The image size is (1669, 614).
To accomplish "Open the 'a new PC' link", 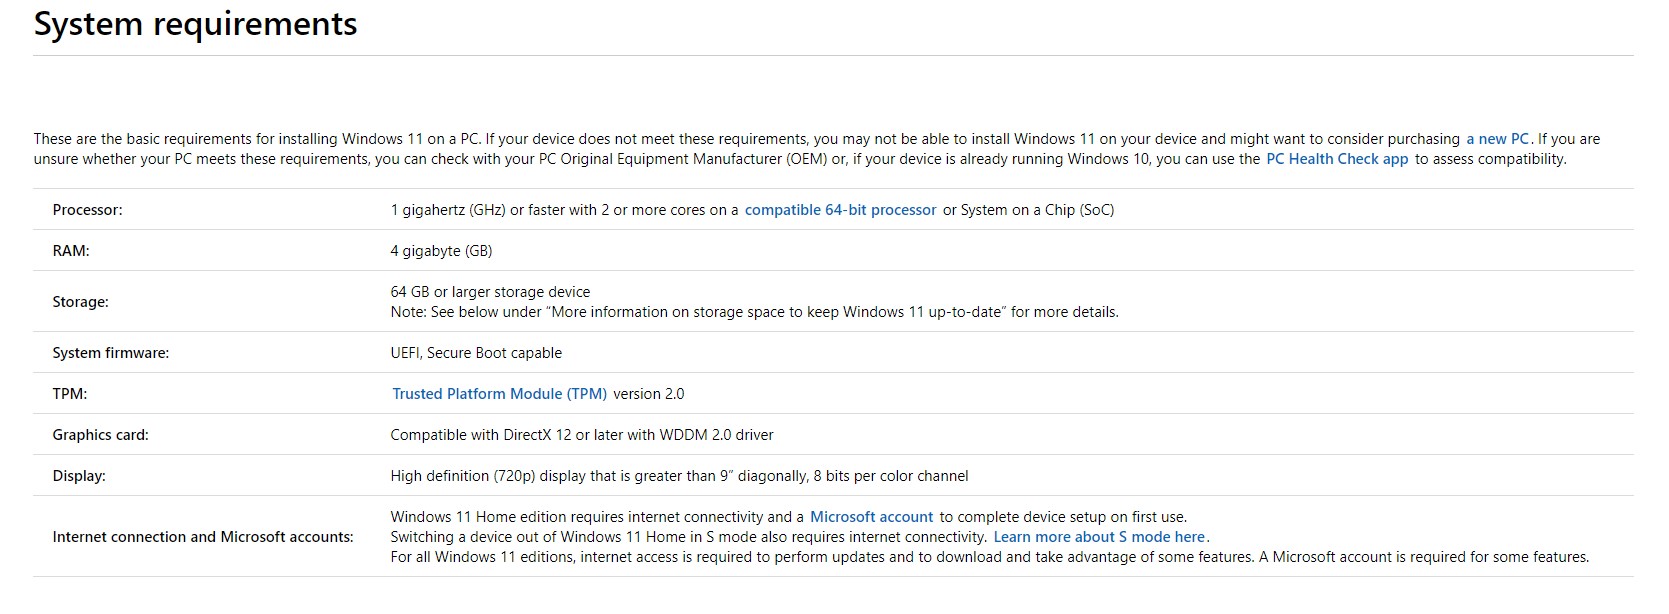I will (1497, 139).
